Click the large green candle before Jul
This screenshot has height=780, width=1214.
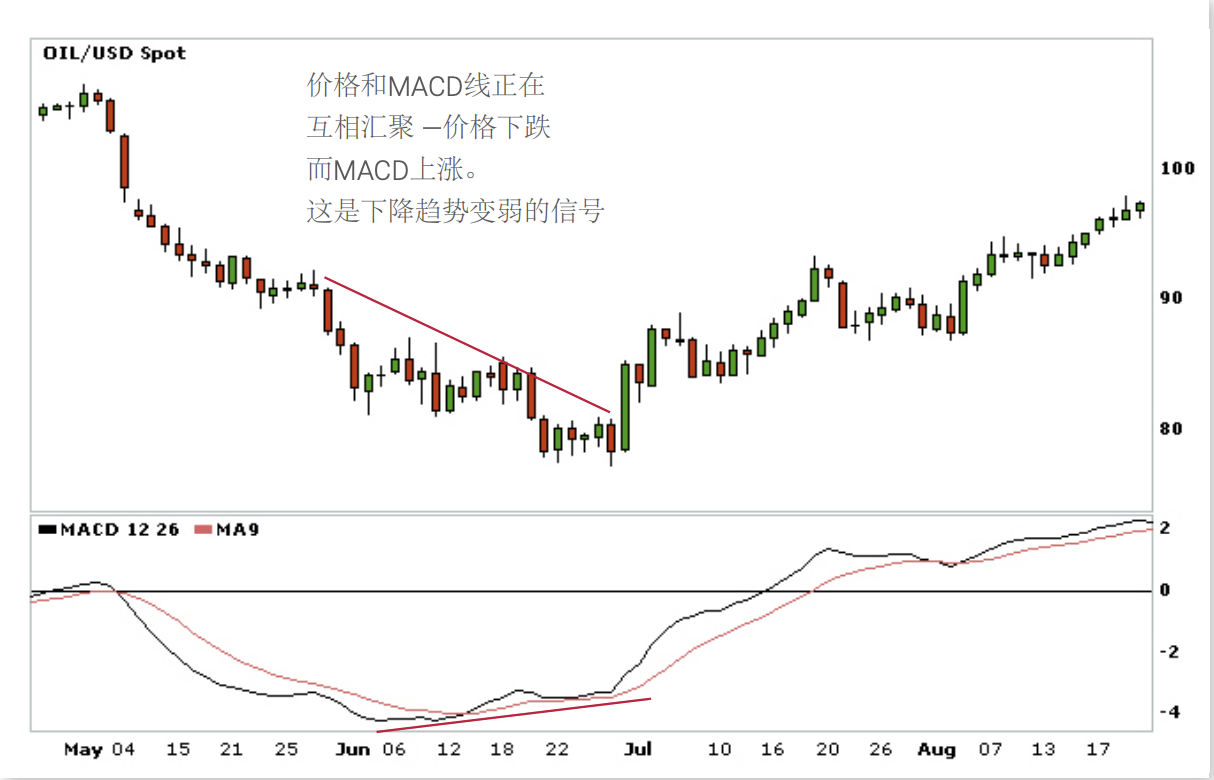pos(626,405)
